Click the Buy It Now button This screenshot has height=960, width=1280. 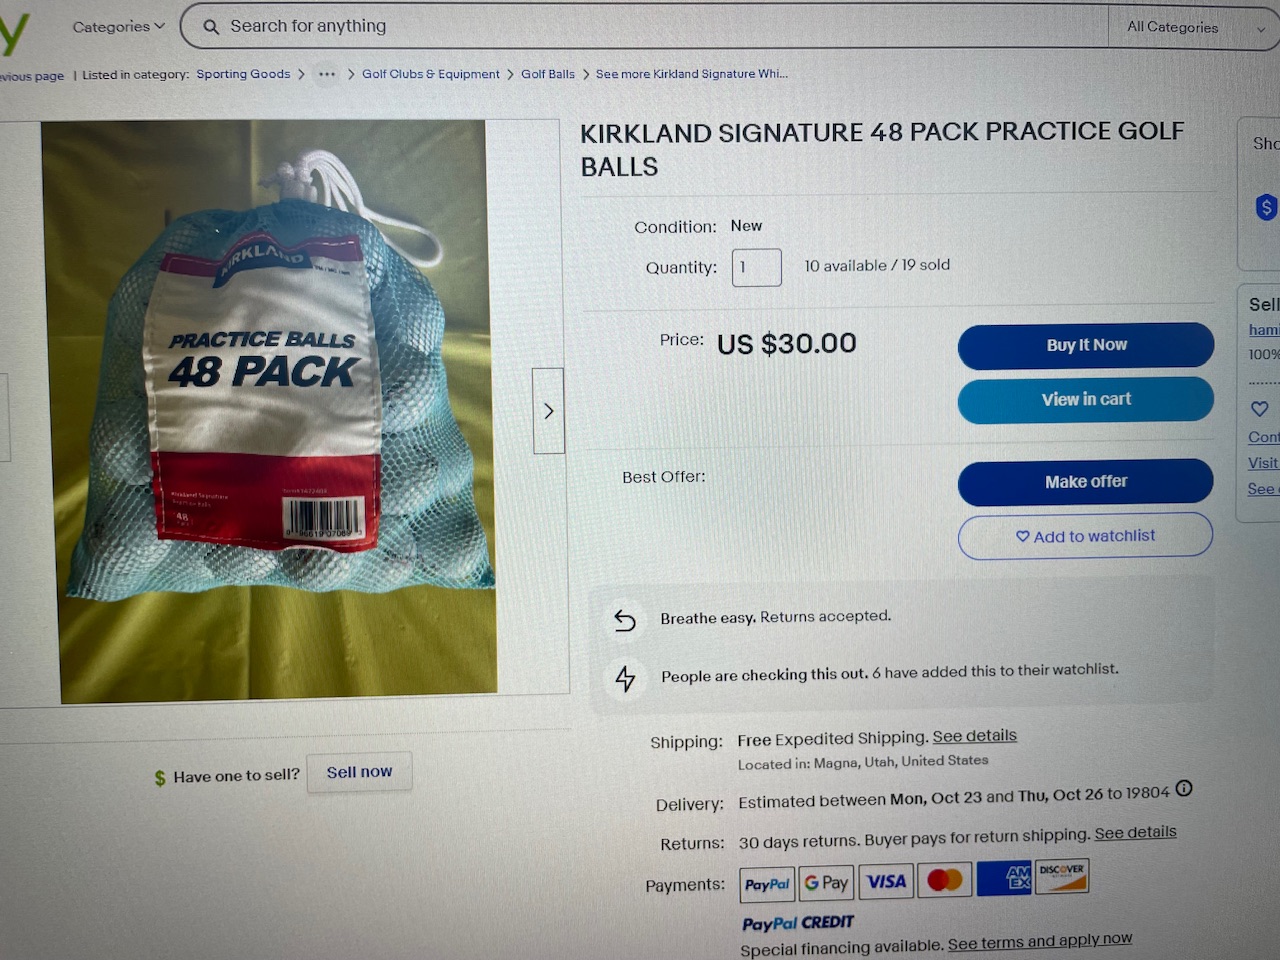[1086, 345]
